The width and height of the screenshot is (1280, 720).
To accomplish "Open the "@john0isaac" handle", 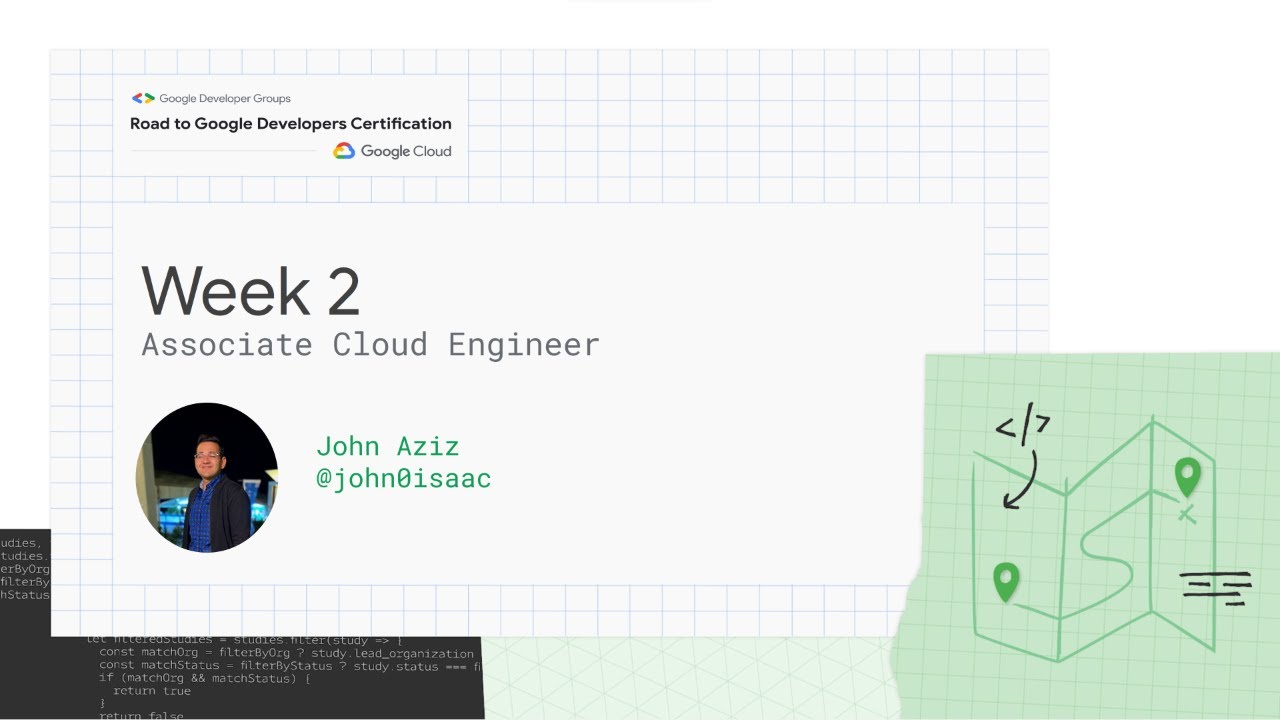I will pos(403,479).
